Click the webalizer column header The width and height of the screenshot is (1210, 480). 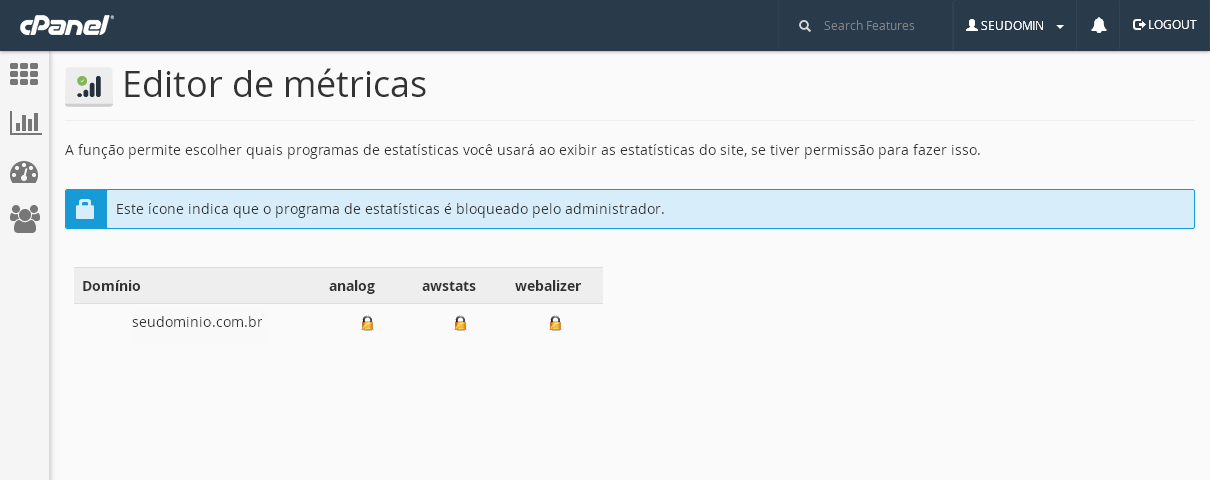pyautogui.click(x=548, y=286)
